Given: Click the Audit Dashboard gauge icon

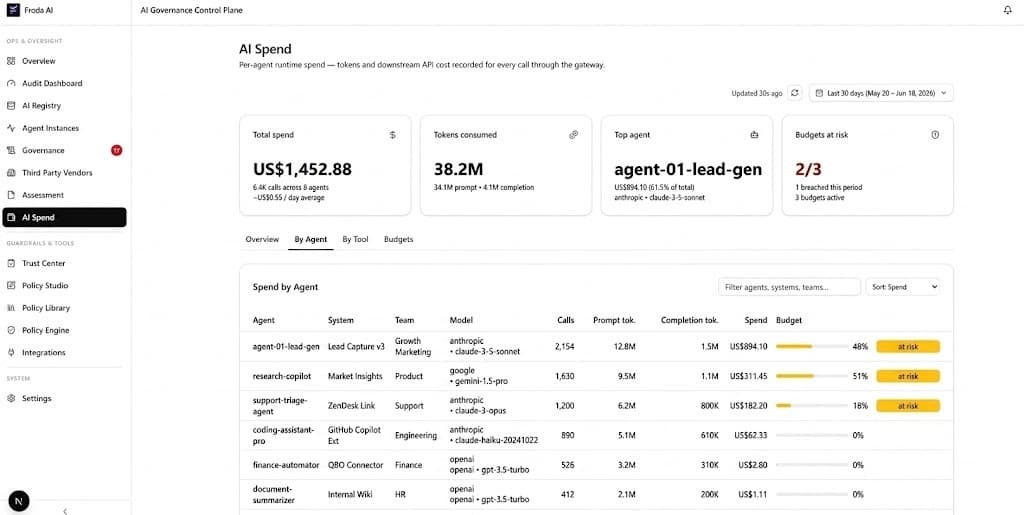Looking at the screenshot, I should pos(10,84).
